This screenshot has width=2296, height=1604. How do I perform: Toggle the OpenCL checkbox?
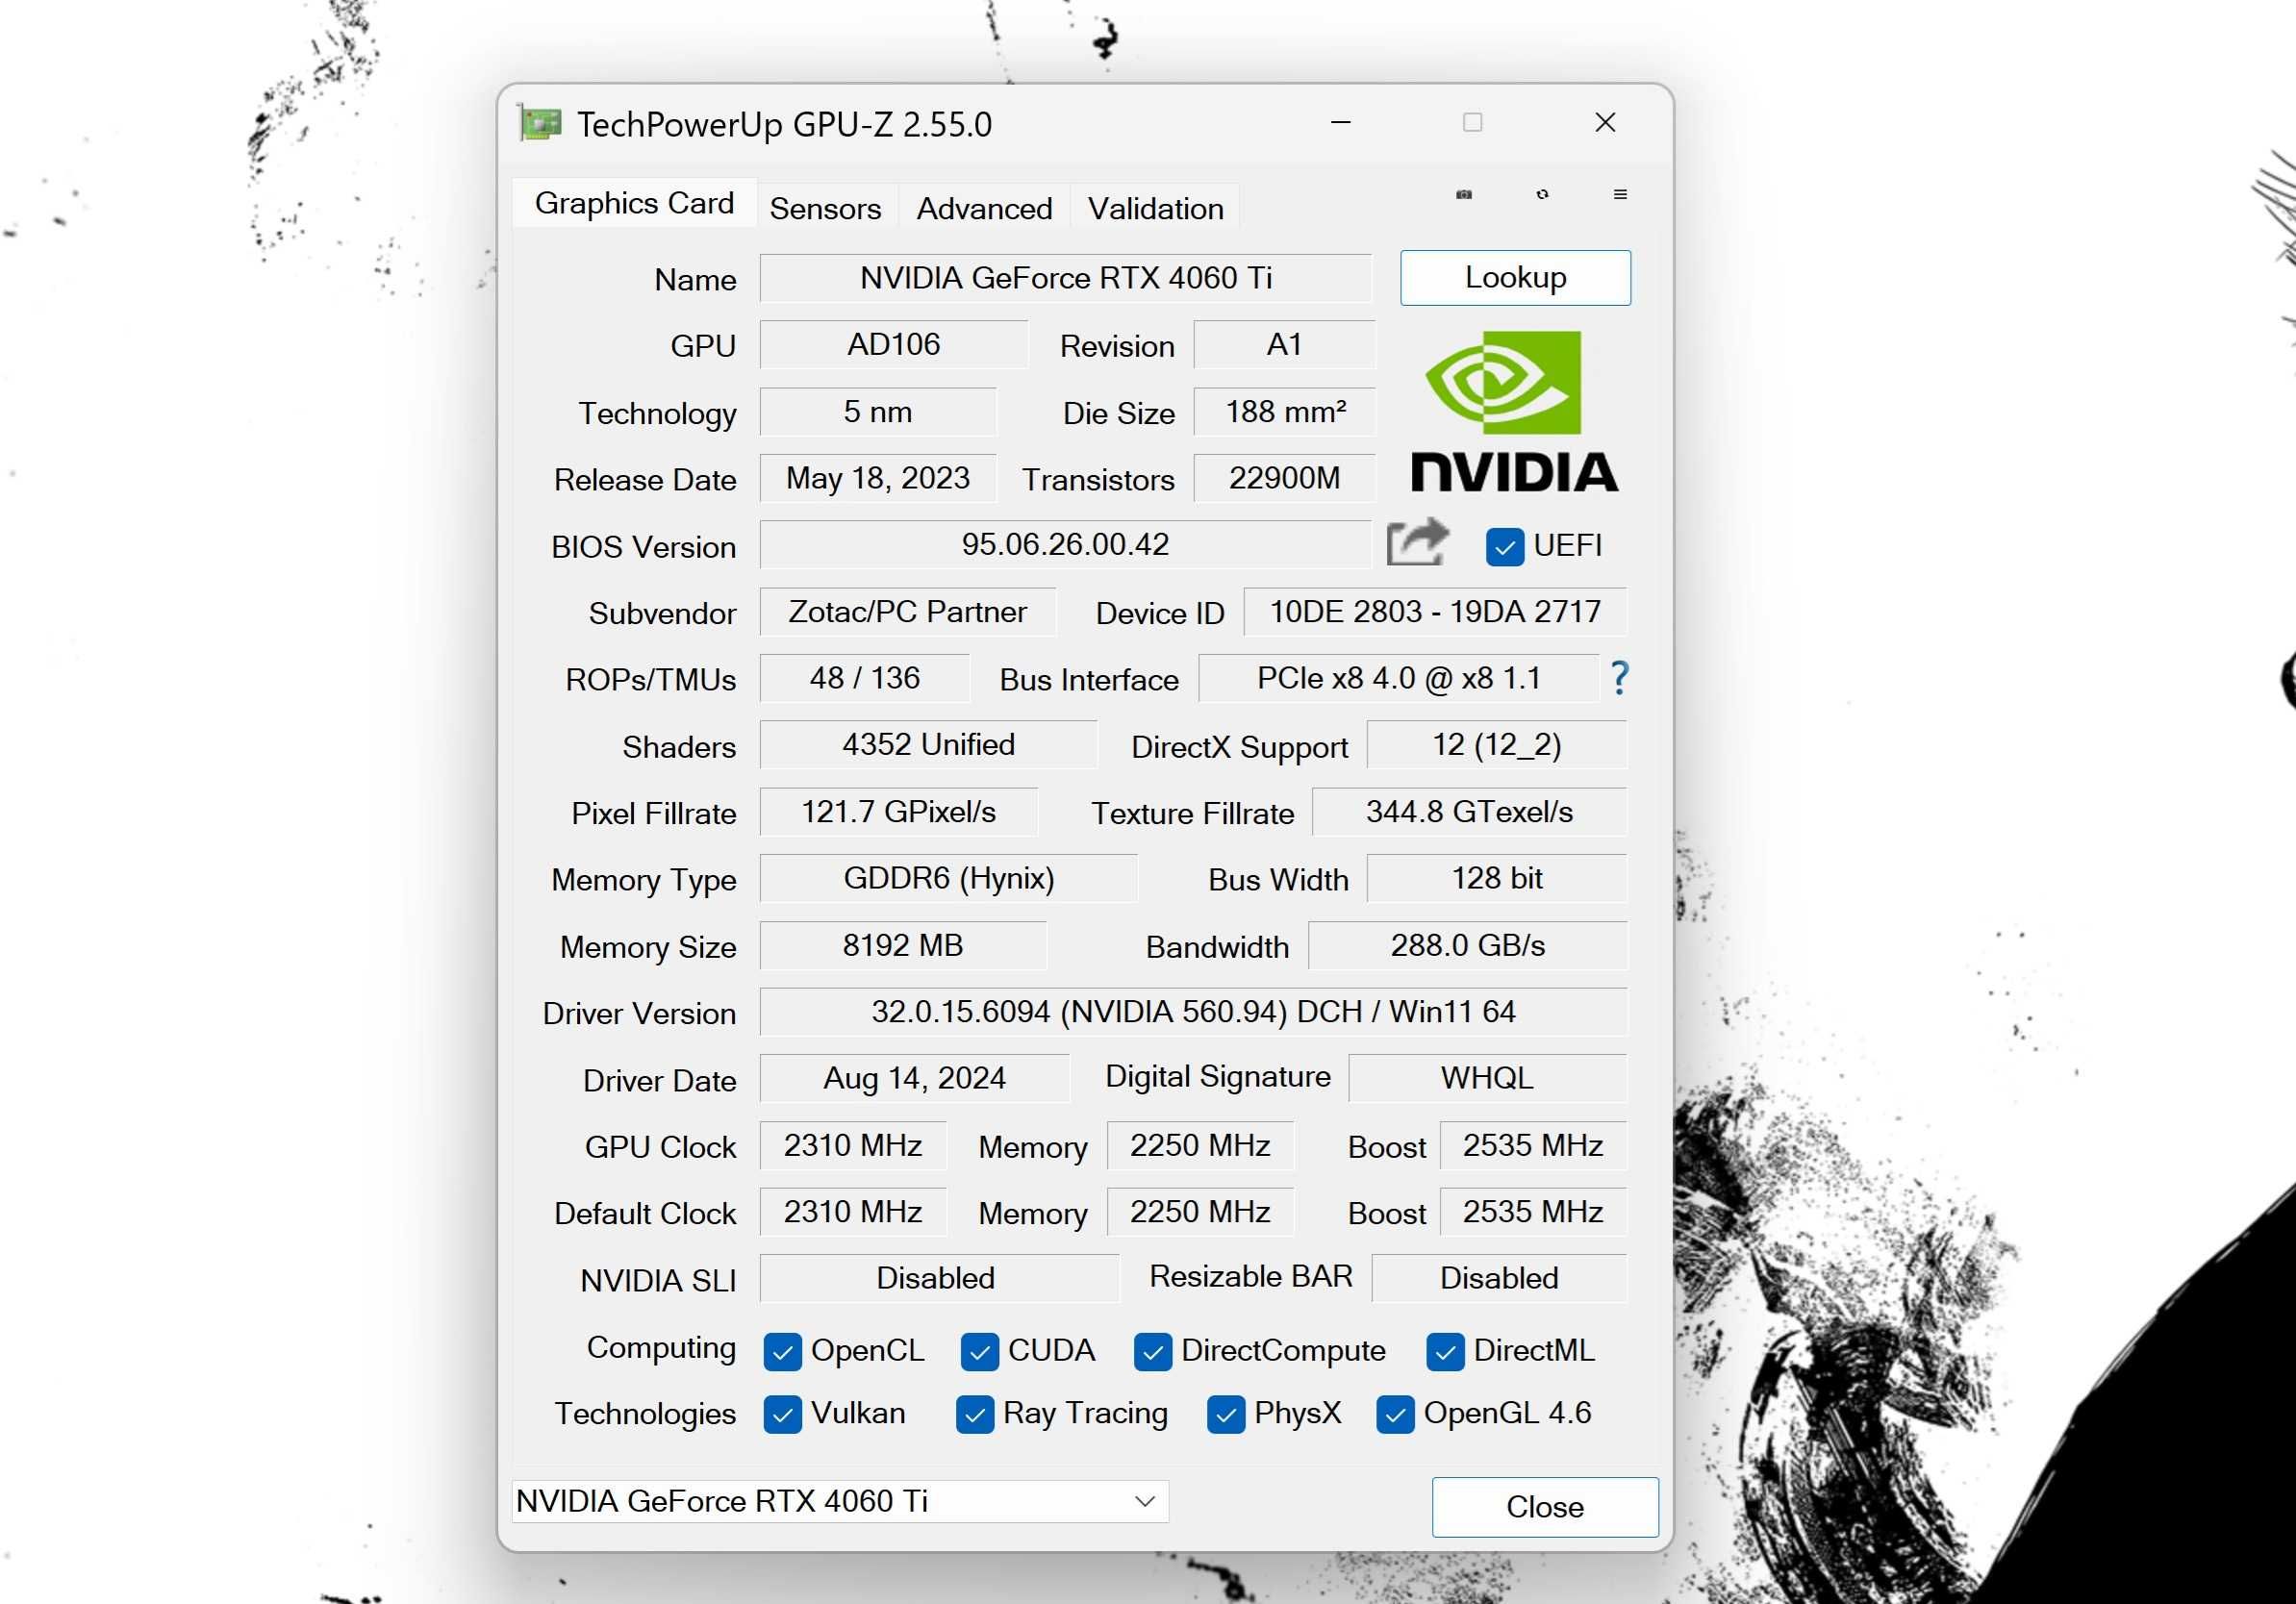click(x=782, y=1351)
